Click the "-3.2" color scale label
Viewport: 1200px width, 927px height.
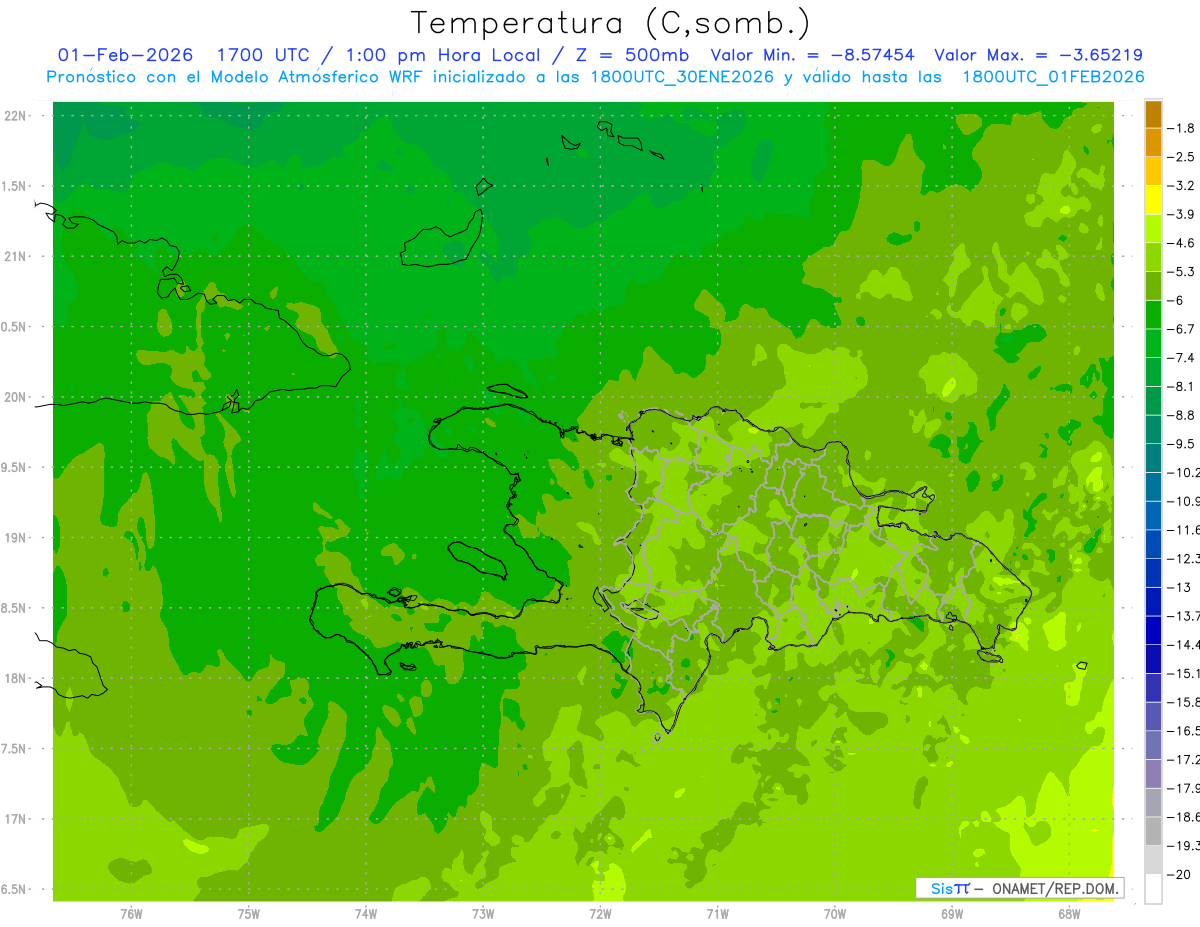tap(1182, 186)
